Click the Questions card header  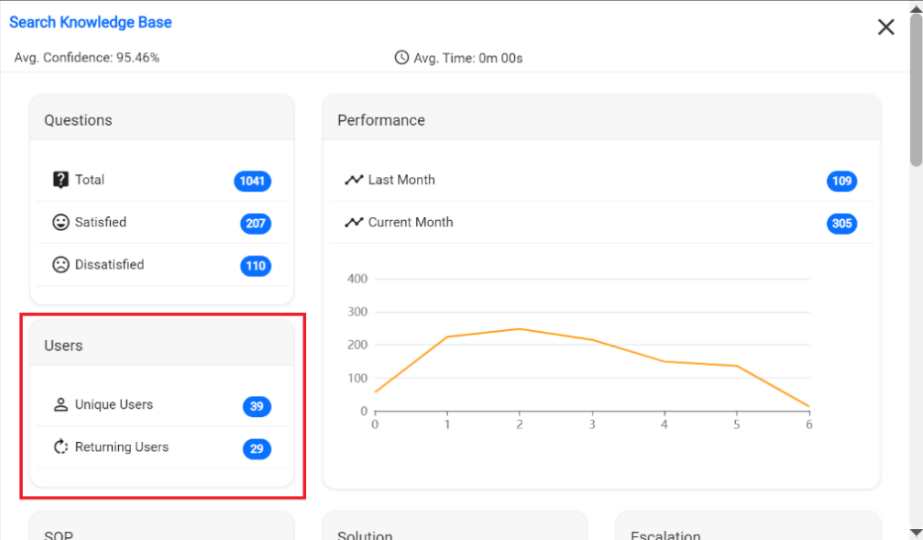(x=162, y=118)
